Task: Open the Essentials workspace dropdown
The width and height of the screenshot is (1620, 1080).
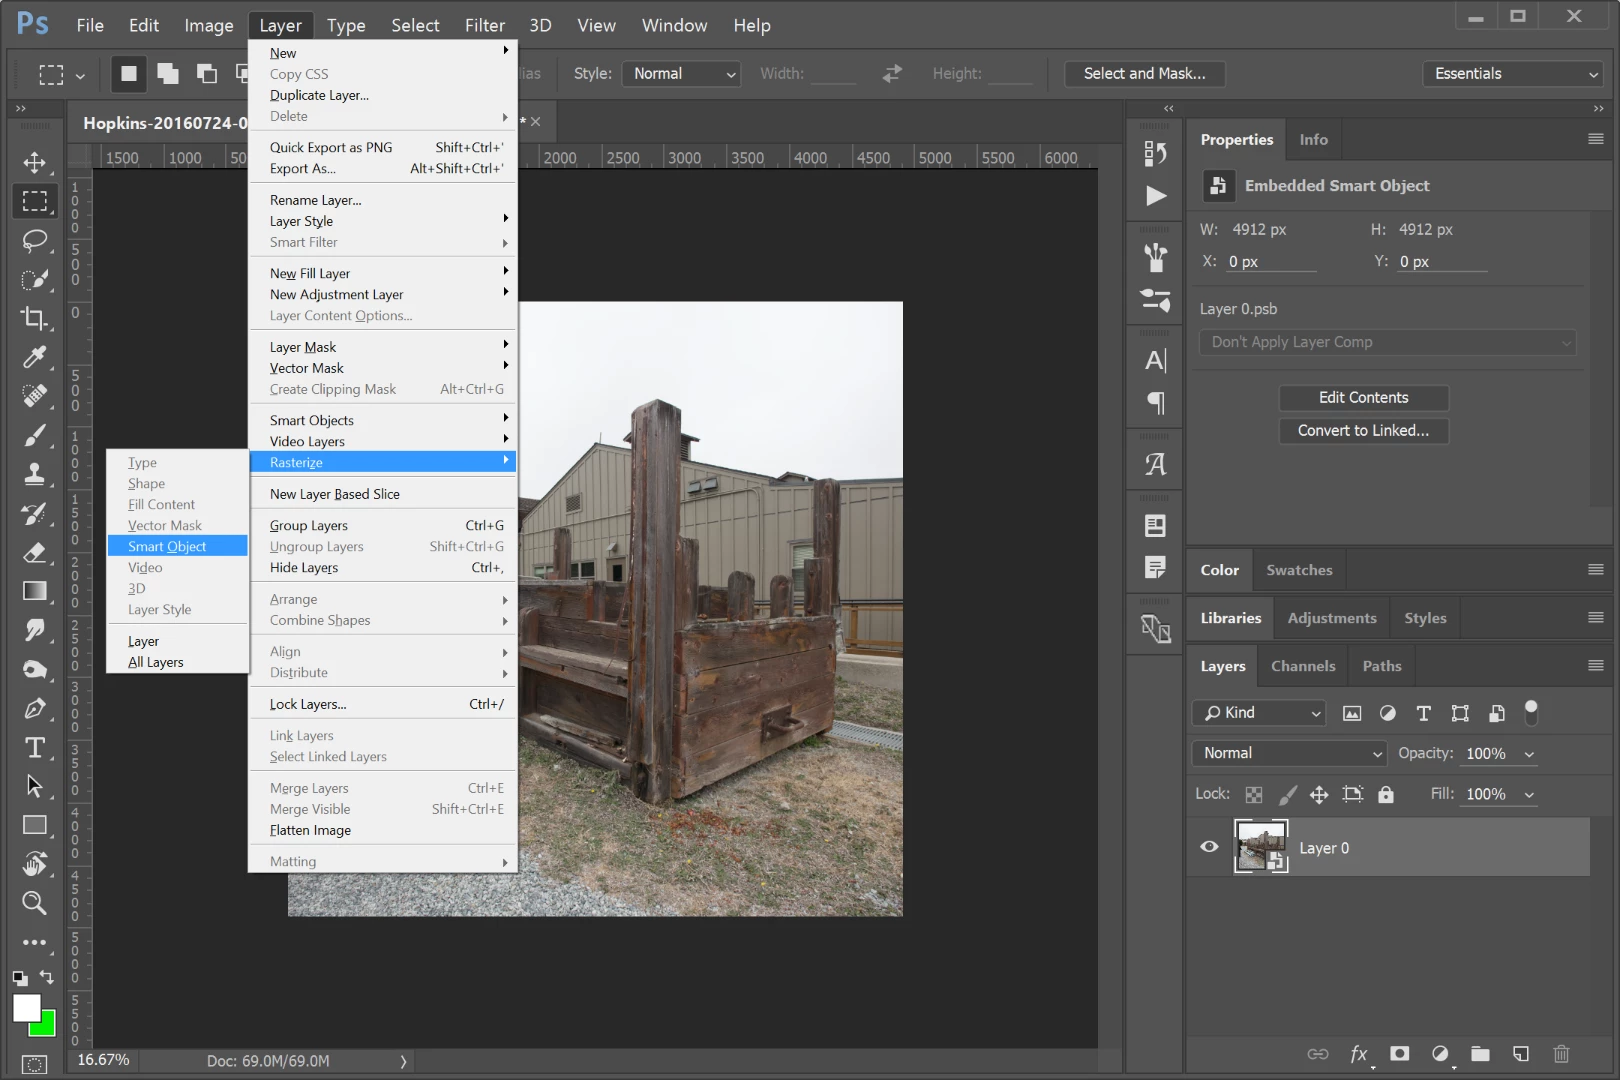Action: tap(1513, 73)
